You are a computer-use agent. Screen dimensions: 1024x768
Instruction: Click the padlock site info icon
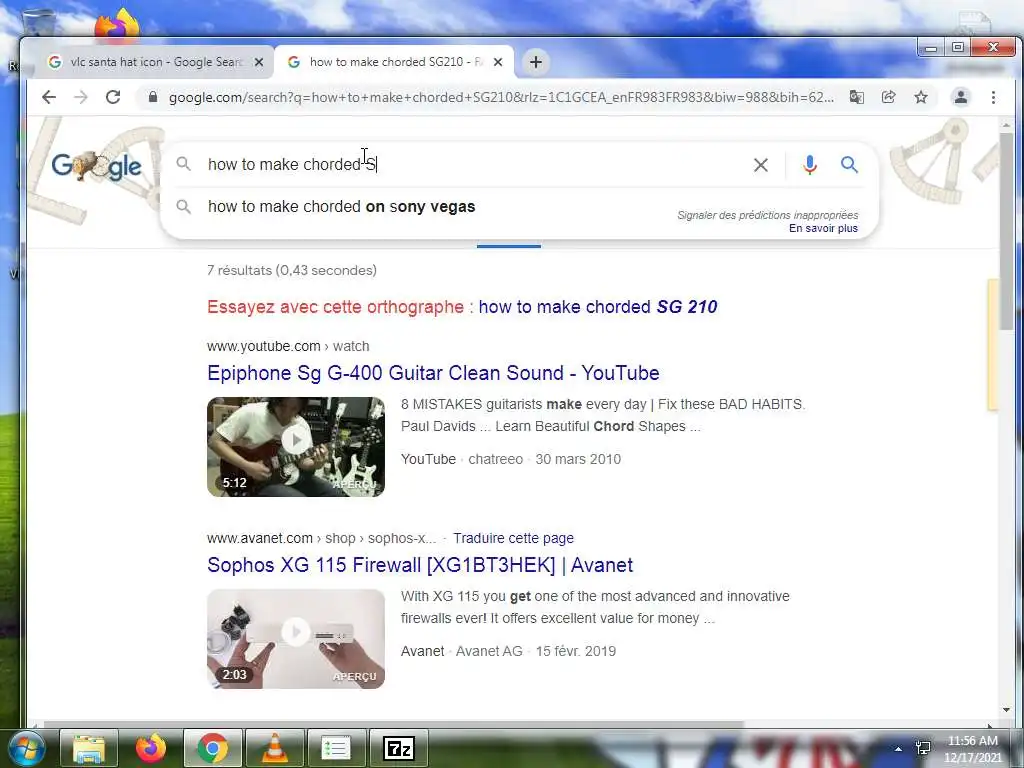tap(153, 97)
